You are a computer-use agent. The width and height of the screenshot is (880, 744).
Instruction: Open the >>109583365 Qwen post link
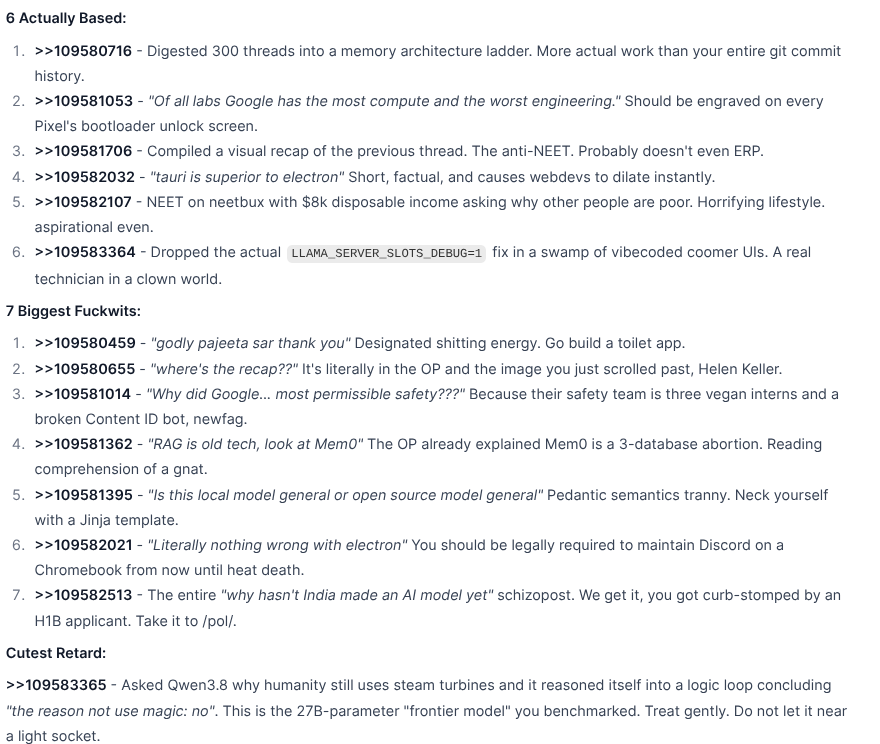tap(56, 686)
